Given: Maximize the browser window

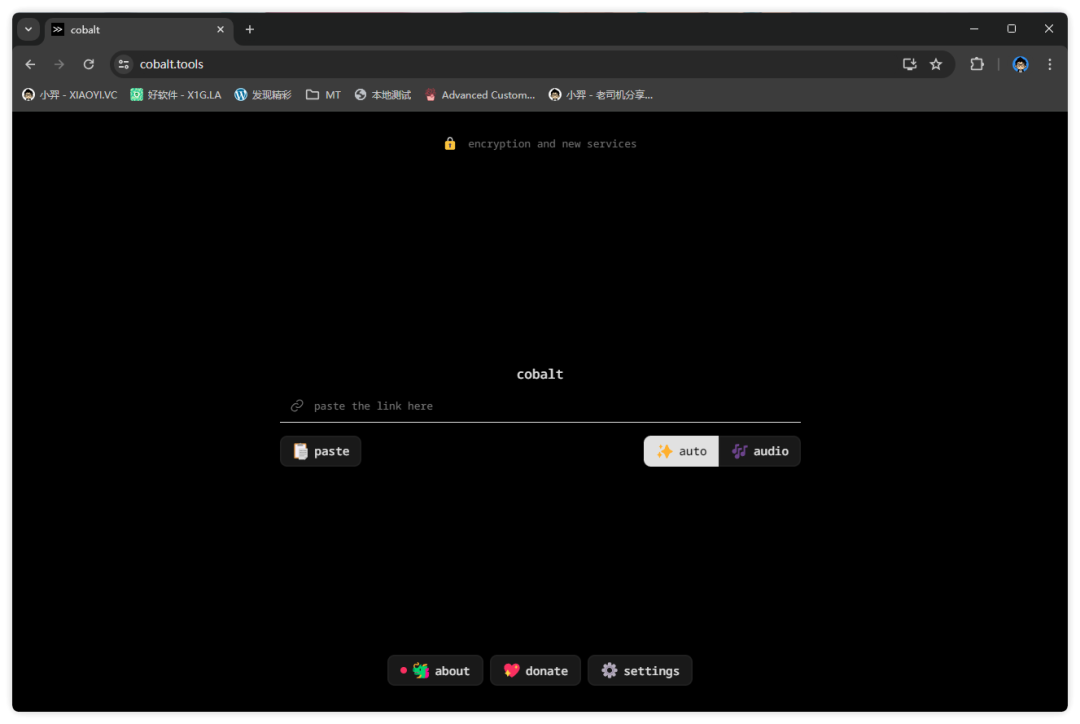Looking at the screenshot, I should (1011, 29).
